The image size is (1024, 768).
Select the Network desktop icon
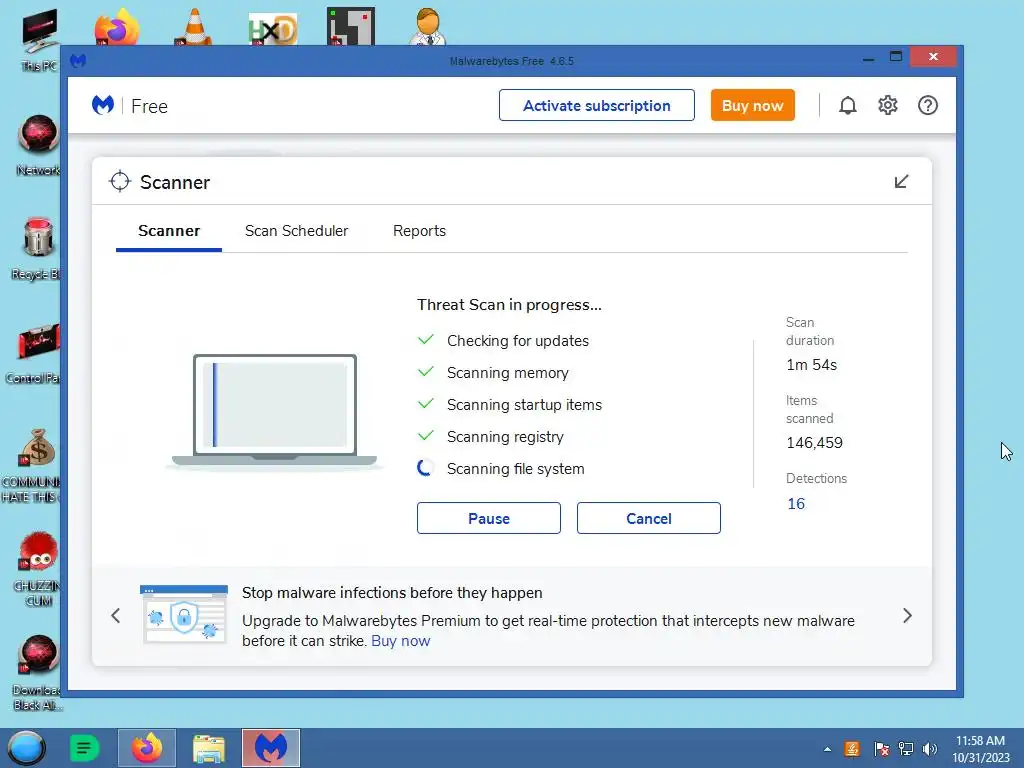[x=38, y=145]
